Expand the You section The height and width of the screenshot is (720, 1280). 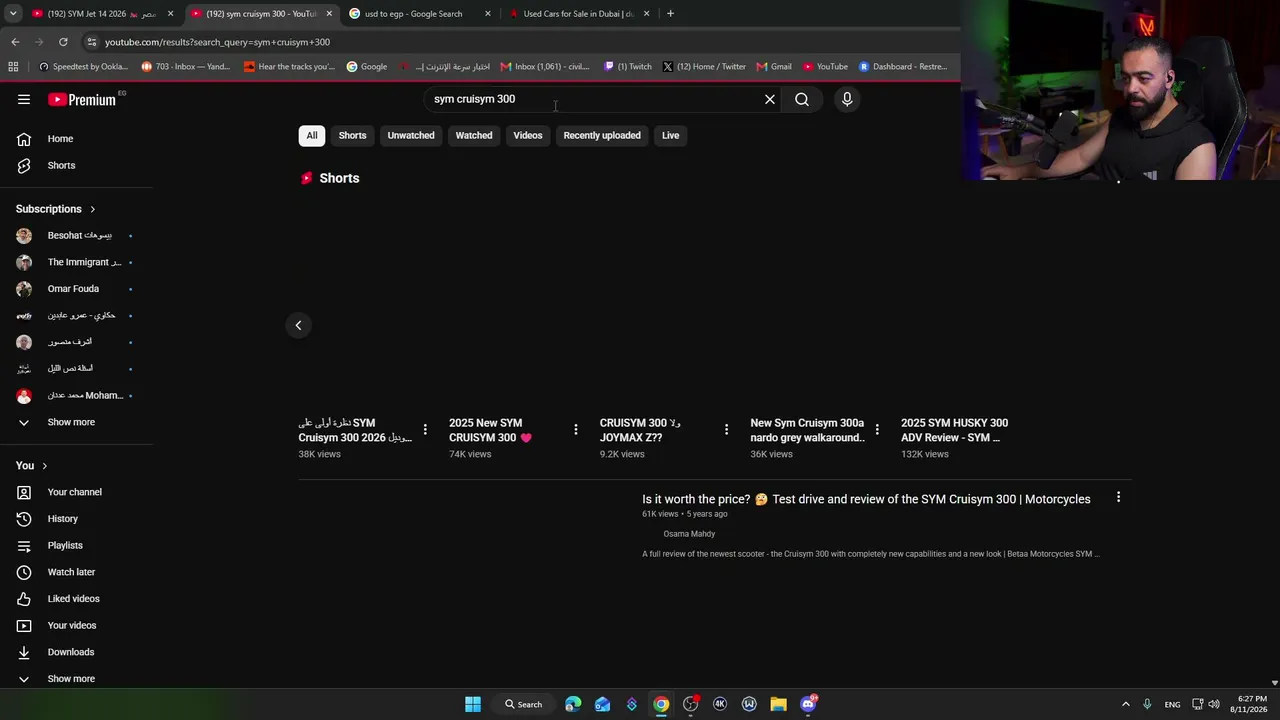32,465
